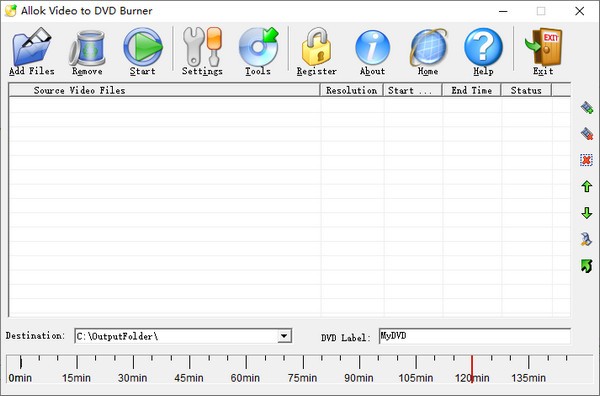
Task: Minimize the Allok Video to DVD Burner window
Action: point(503,11)
